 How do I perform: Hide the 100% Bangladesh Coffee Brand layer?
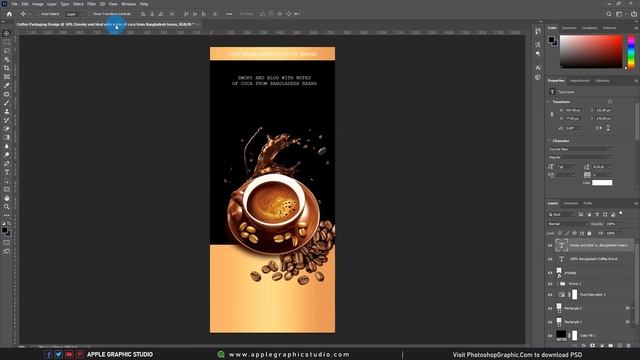coord(550,259)
